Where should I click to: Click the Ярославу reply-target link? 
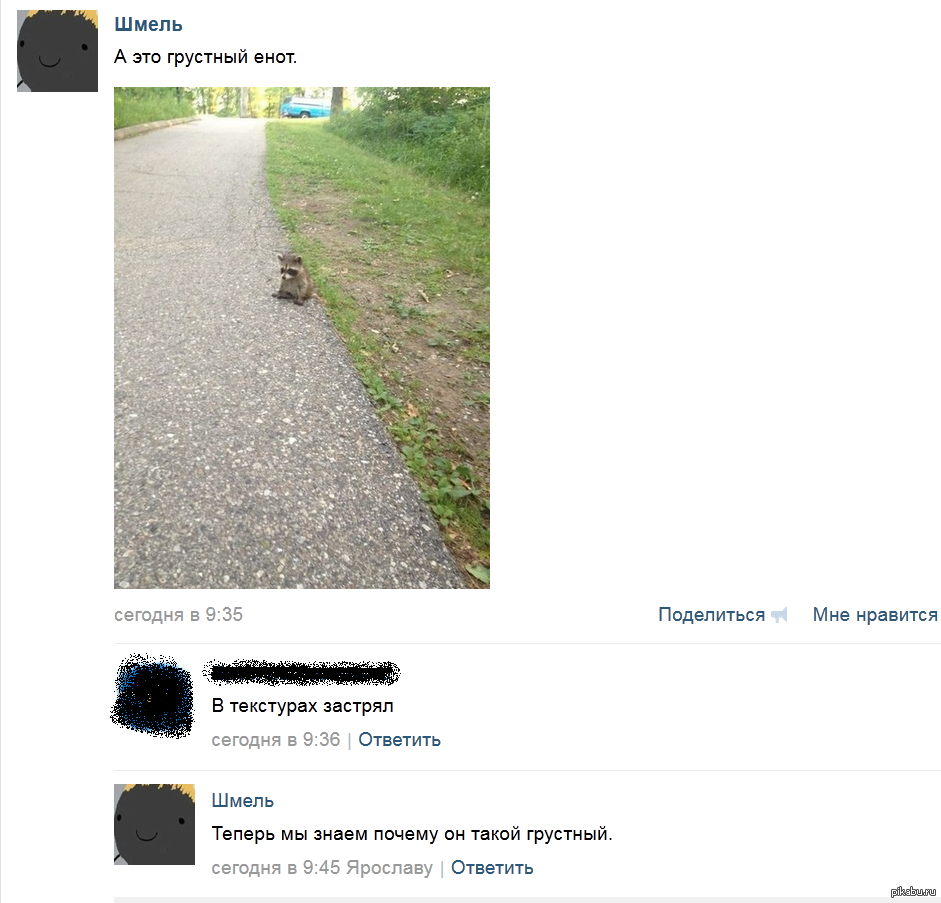[x=389, y=868]
